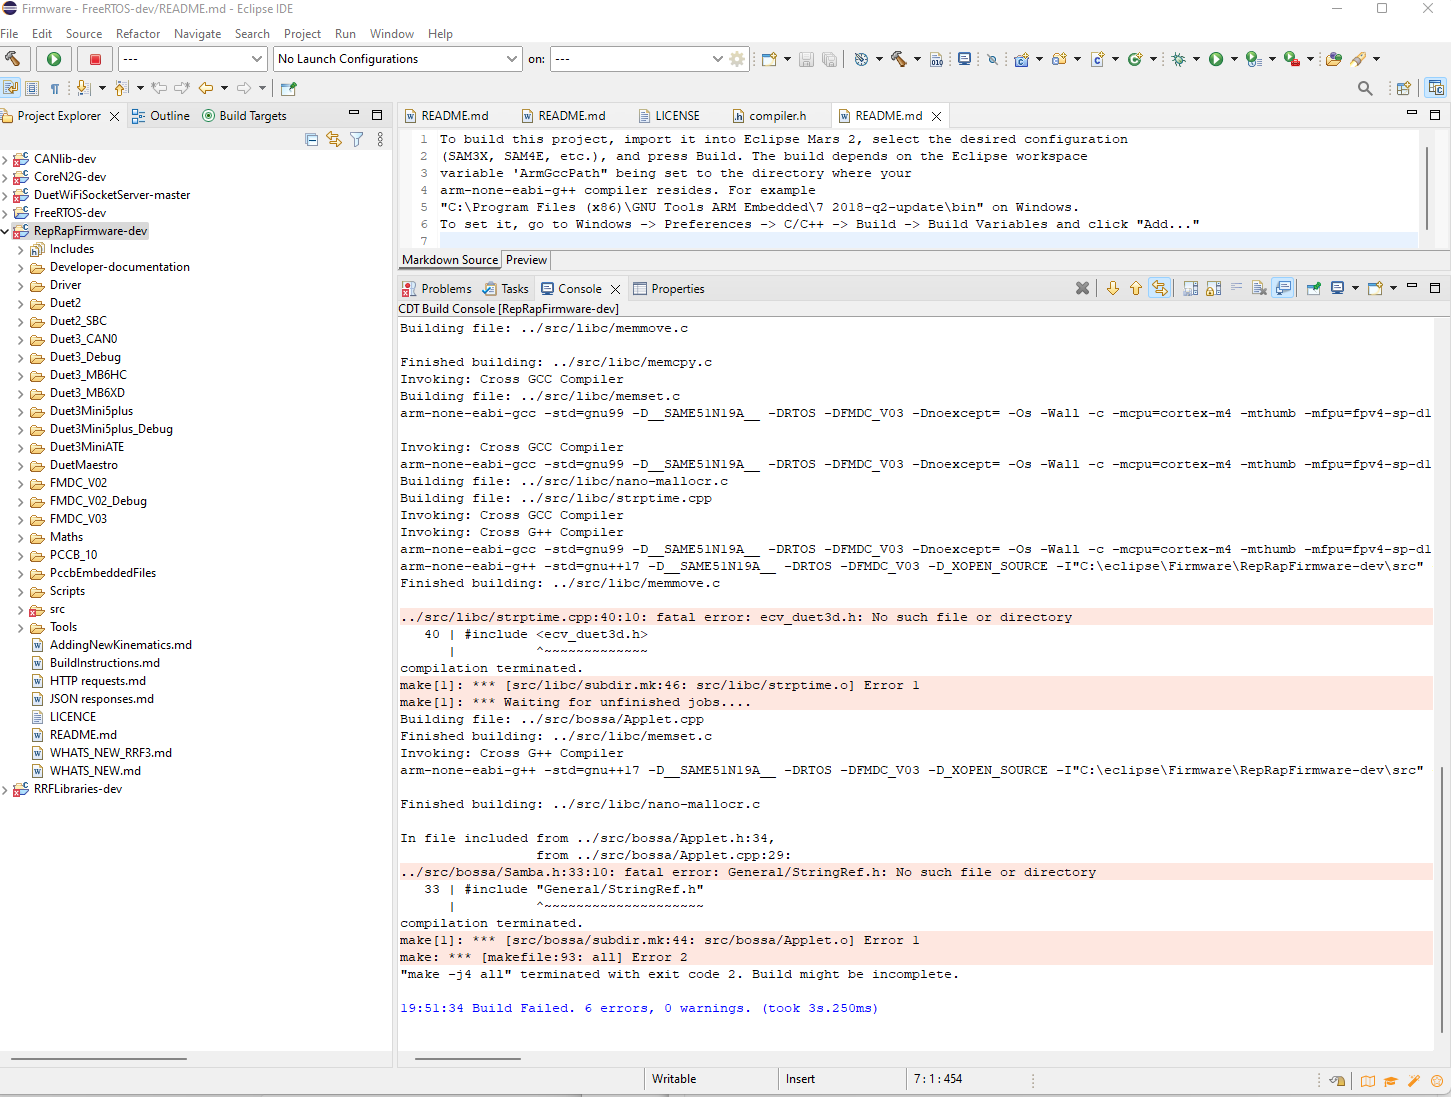Toggle Bring Console to Top on output

pos(1284,288)
